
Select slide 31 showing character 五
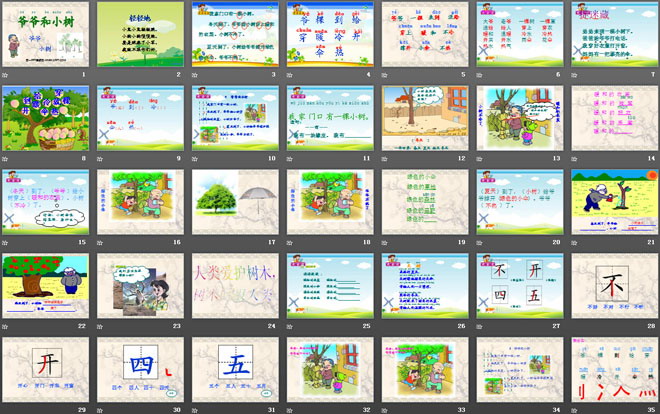(x=235, y=369)
